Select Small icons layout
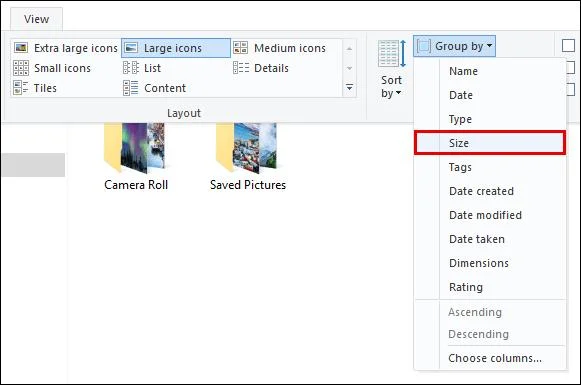The width and height of the screenshot is (581, 385). tap(52, 68)
